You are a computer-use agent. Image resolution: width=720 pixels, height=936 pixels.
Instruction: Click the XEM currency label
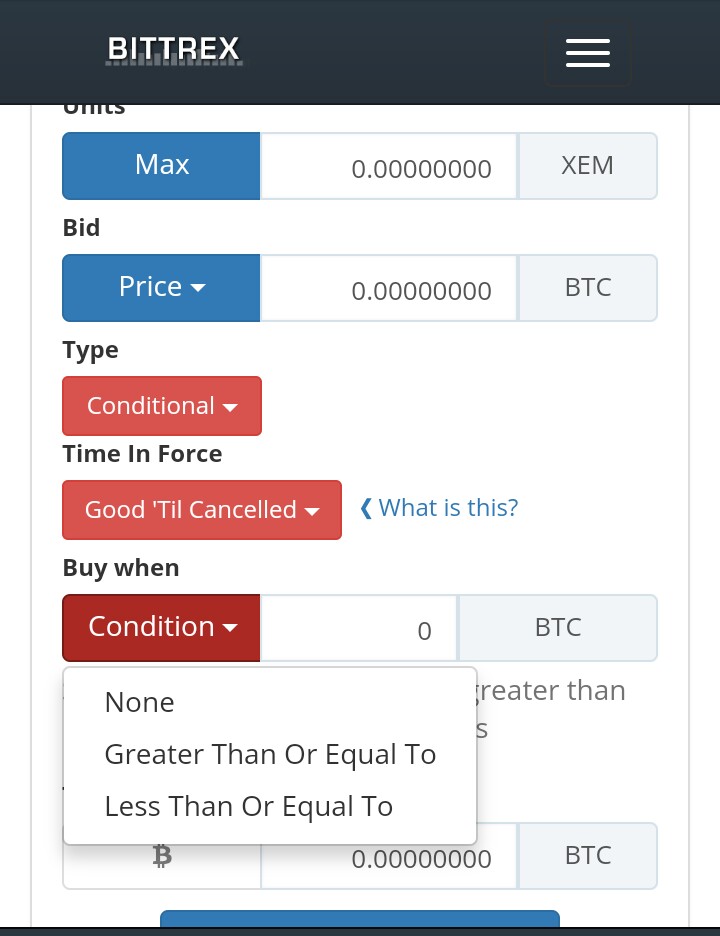(x=587, y=166)
